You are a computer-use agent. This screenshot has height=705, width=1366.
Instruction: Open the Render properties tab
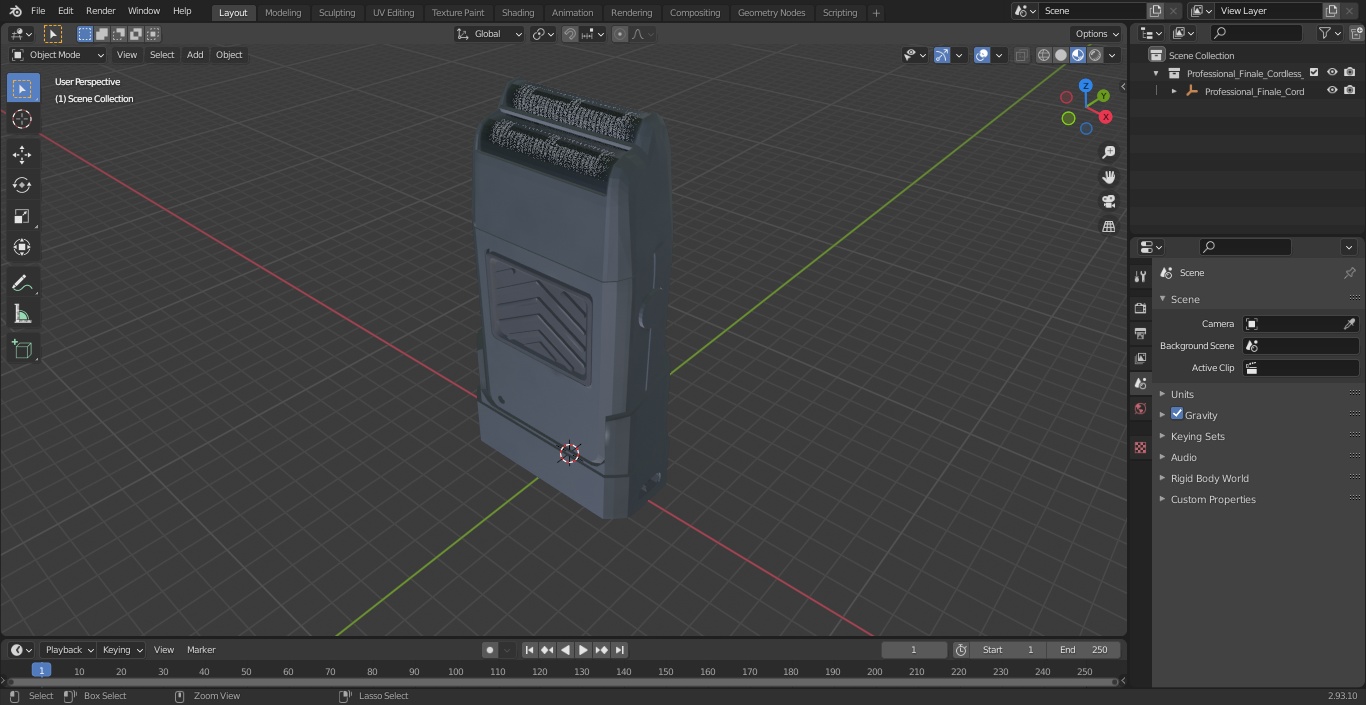coord(1140,308)
